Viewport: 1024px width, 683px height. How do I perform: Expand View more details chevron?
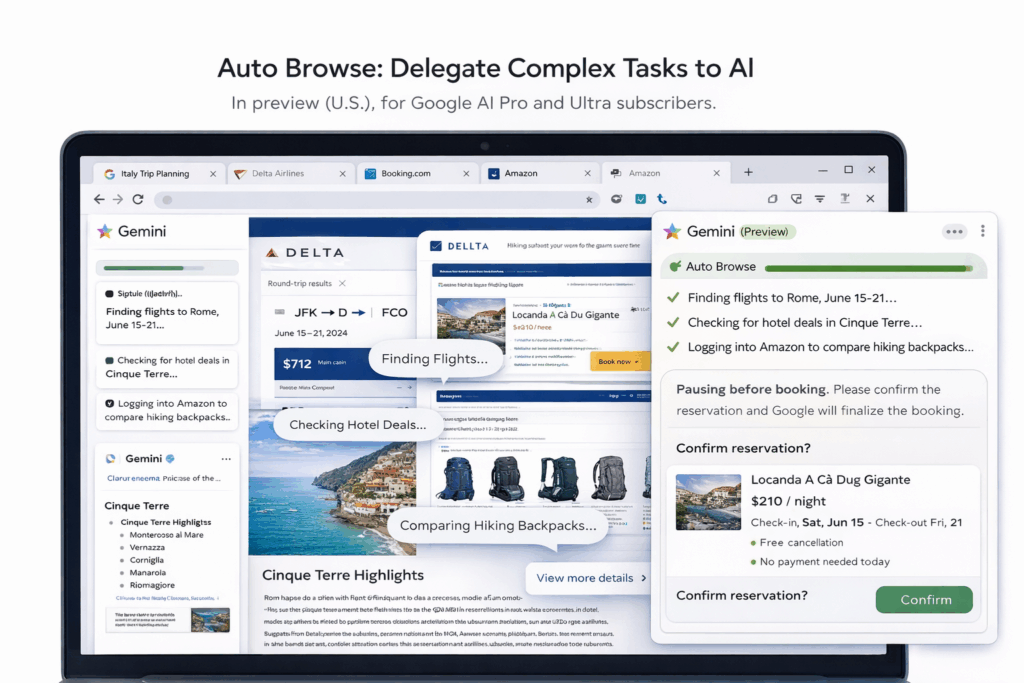point(643,578)
